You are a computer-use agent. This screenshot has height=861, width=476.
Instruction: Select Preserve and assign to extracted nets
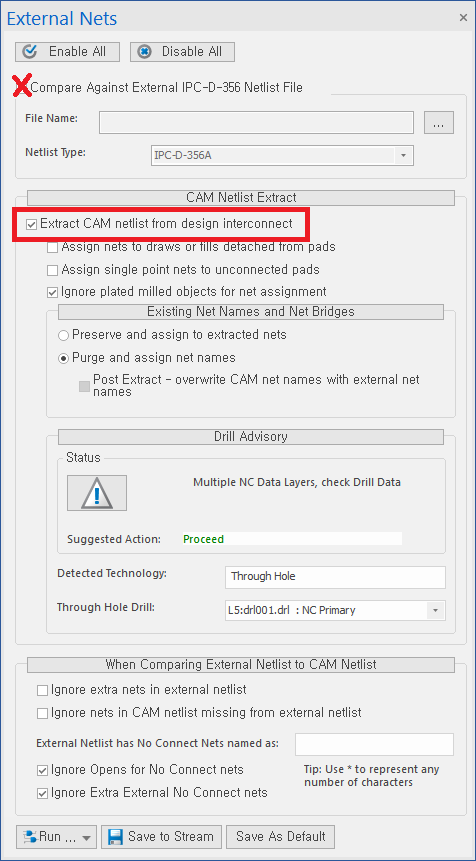63,335
